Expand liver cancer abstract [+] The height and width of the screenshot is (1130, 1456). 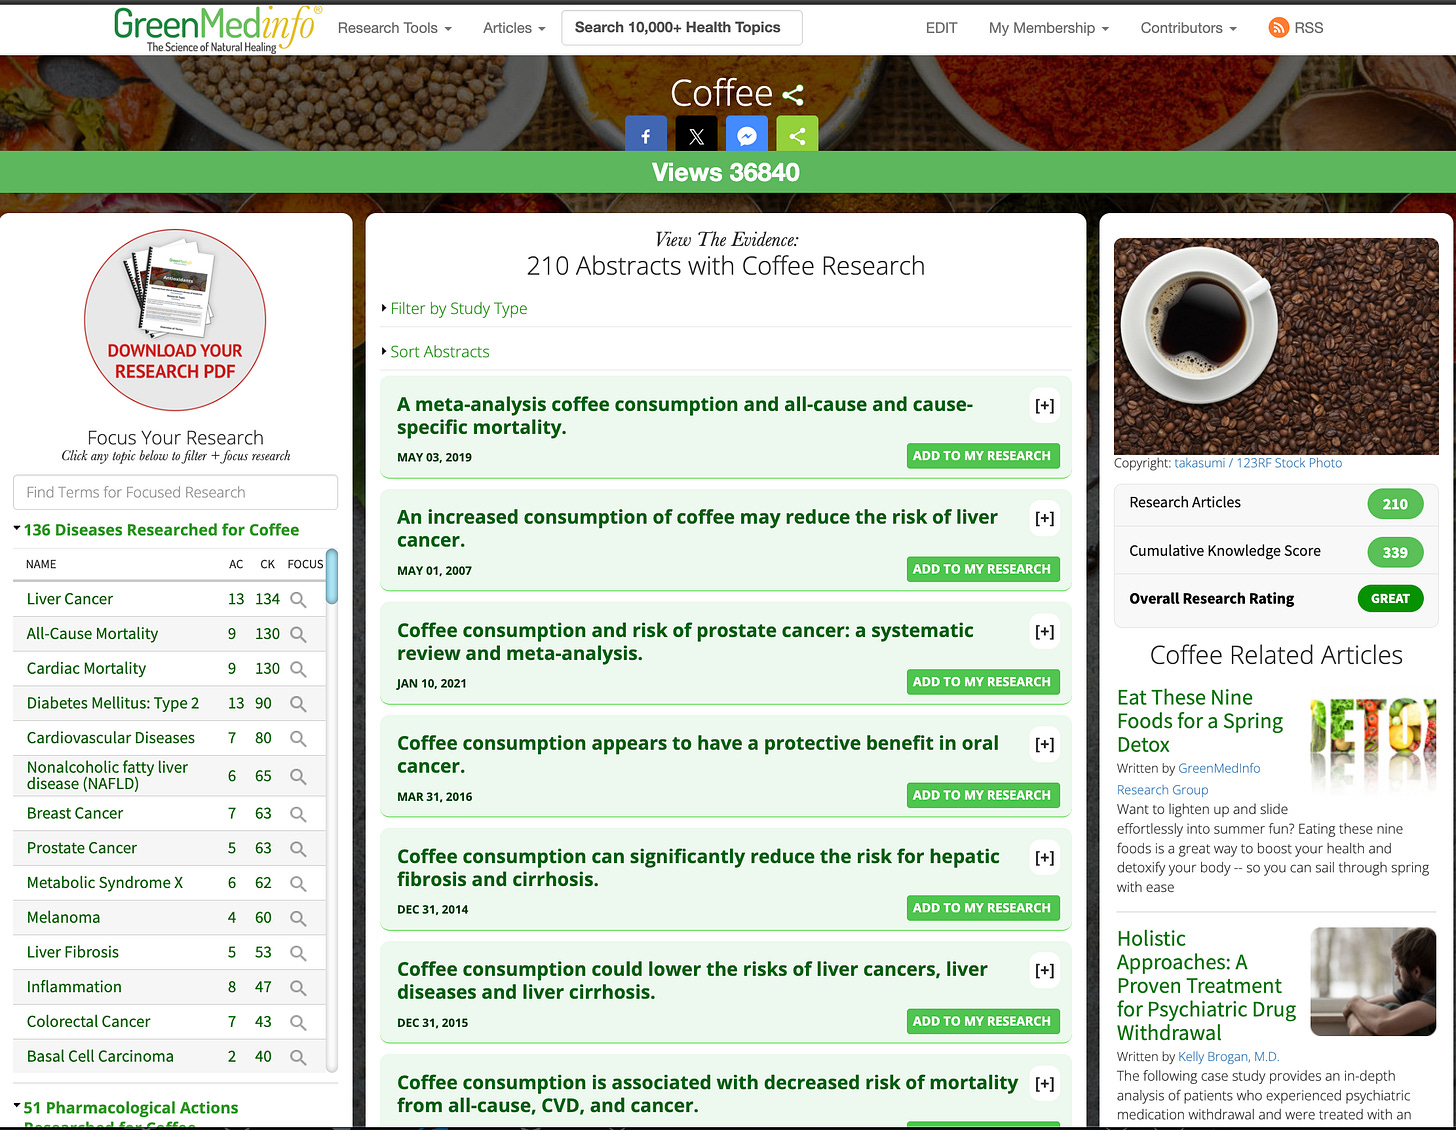coord(1045,519)
